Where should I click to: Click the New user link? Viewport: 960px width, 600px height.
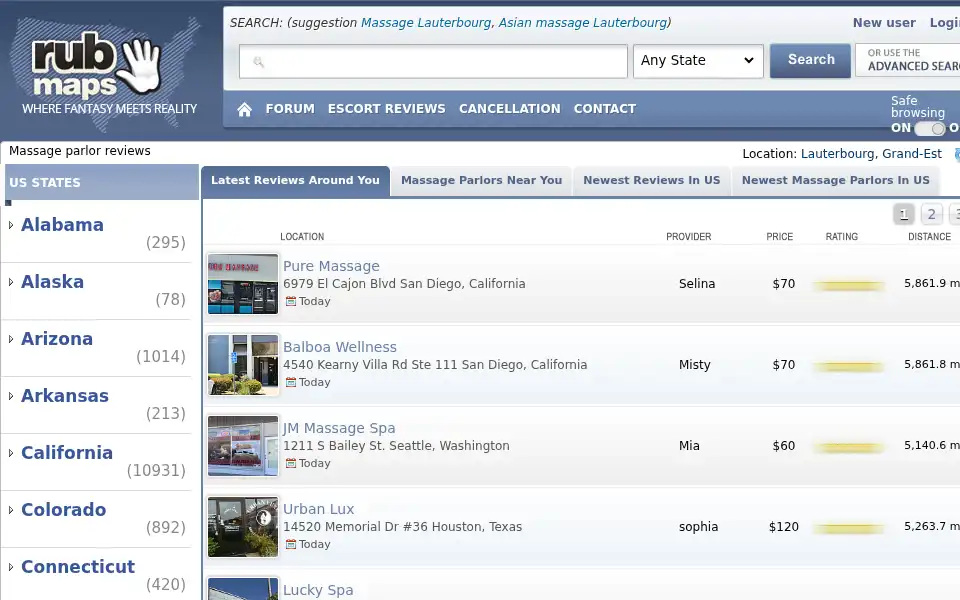[884, 23]
